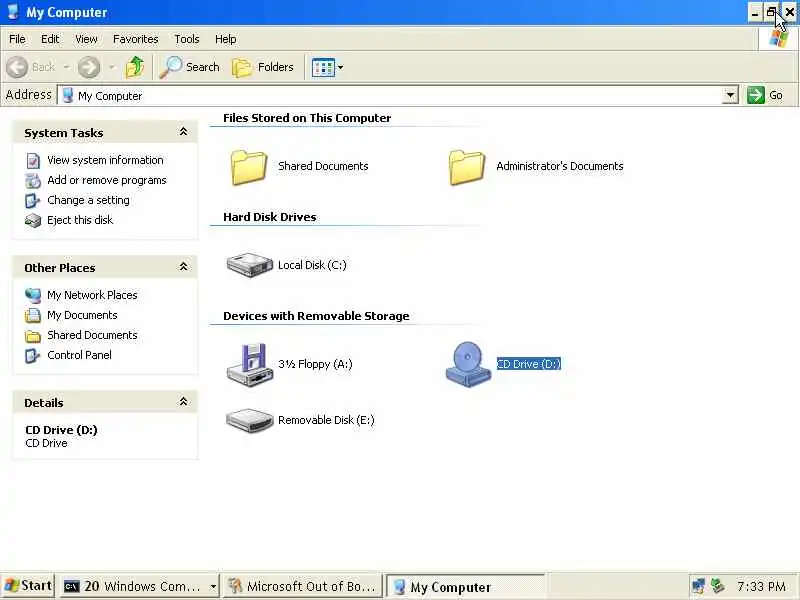This screenshot has height=600, width=800.
Task: Click the green Go arrow icon
Action: point(756,95)
